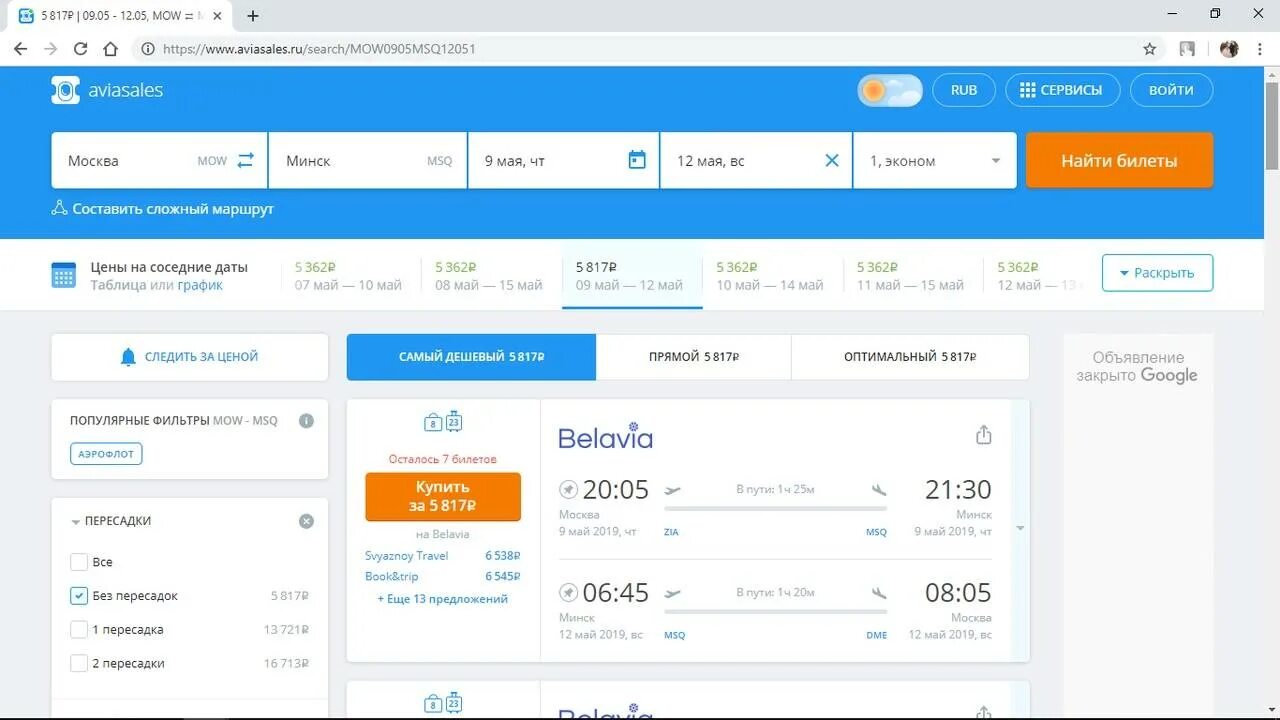
Task: Check the Все transfers checkbox
Action: (79, 562)
